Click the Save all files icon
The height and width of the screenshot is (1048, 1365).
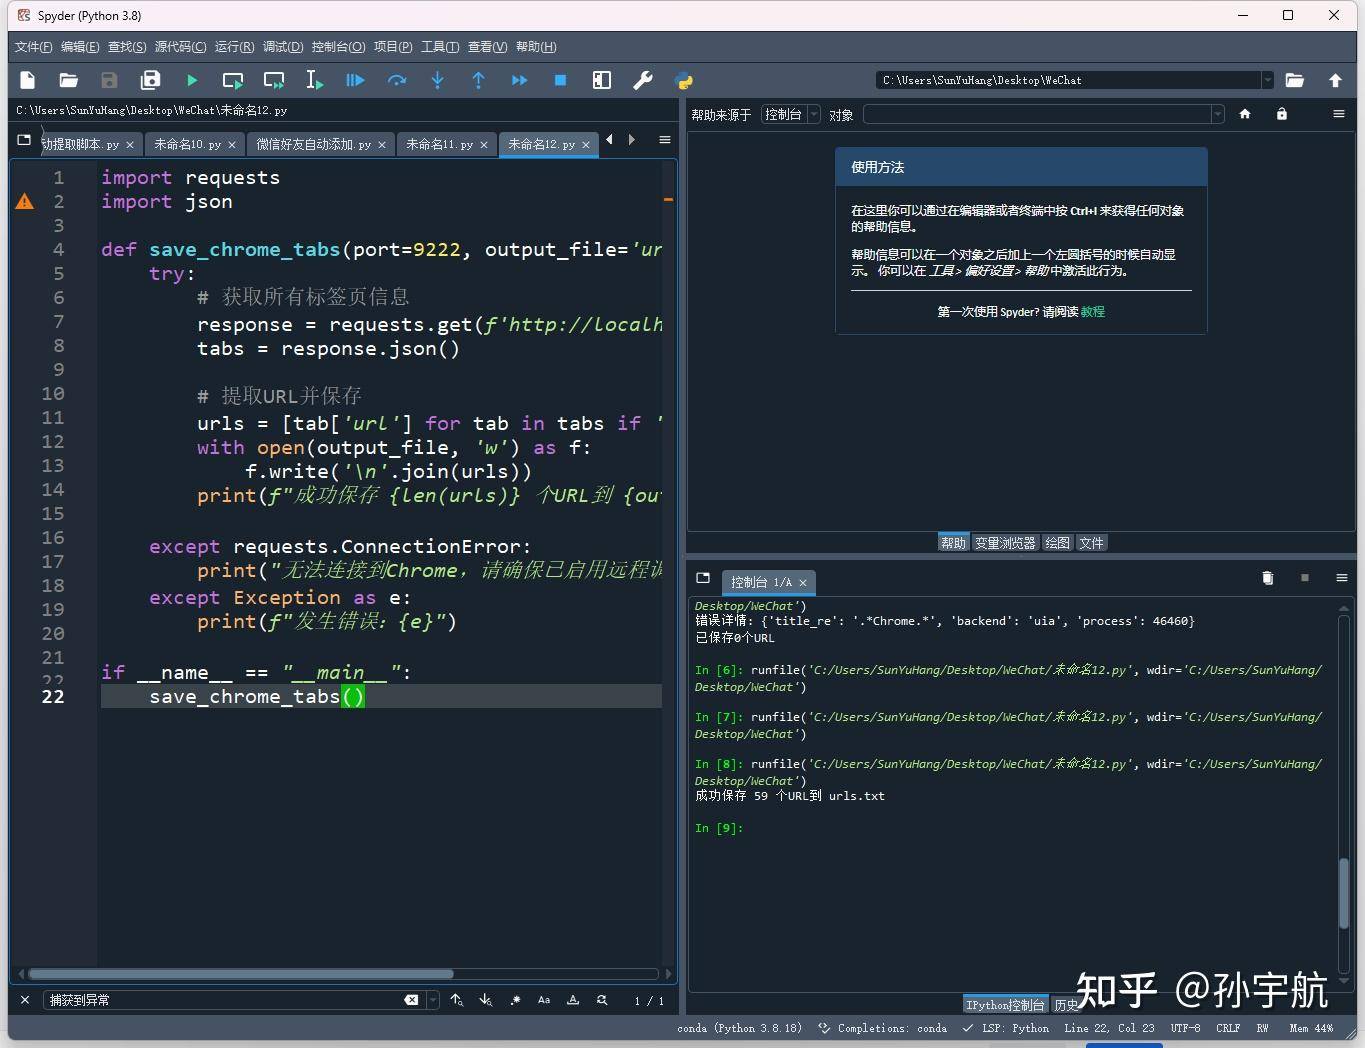[150, 80]
